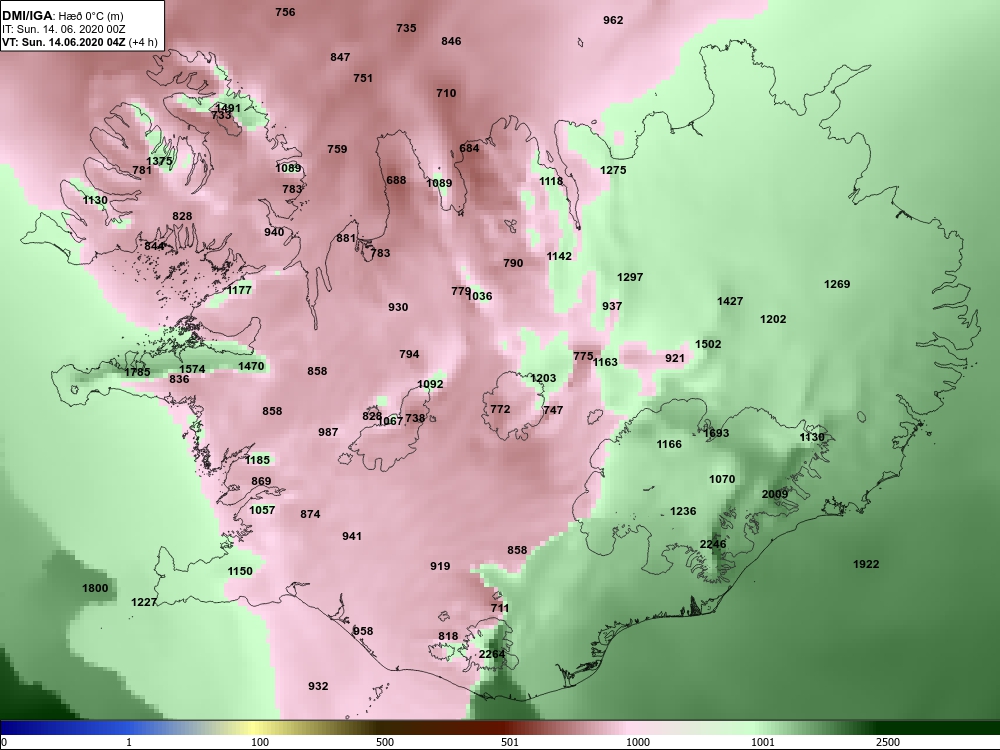
Task: Click the map value 932
Action: (318, 686)
